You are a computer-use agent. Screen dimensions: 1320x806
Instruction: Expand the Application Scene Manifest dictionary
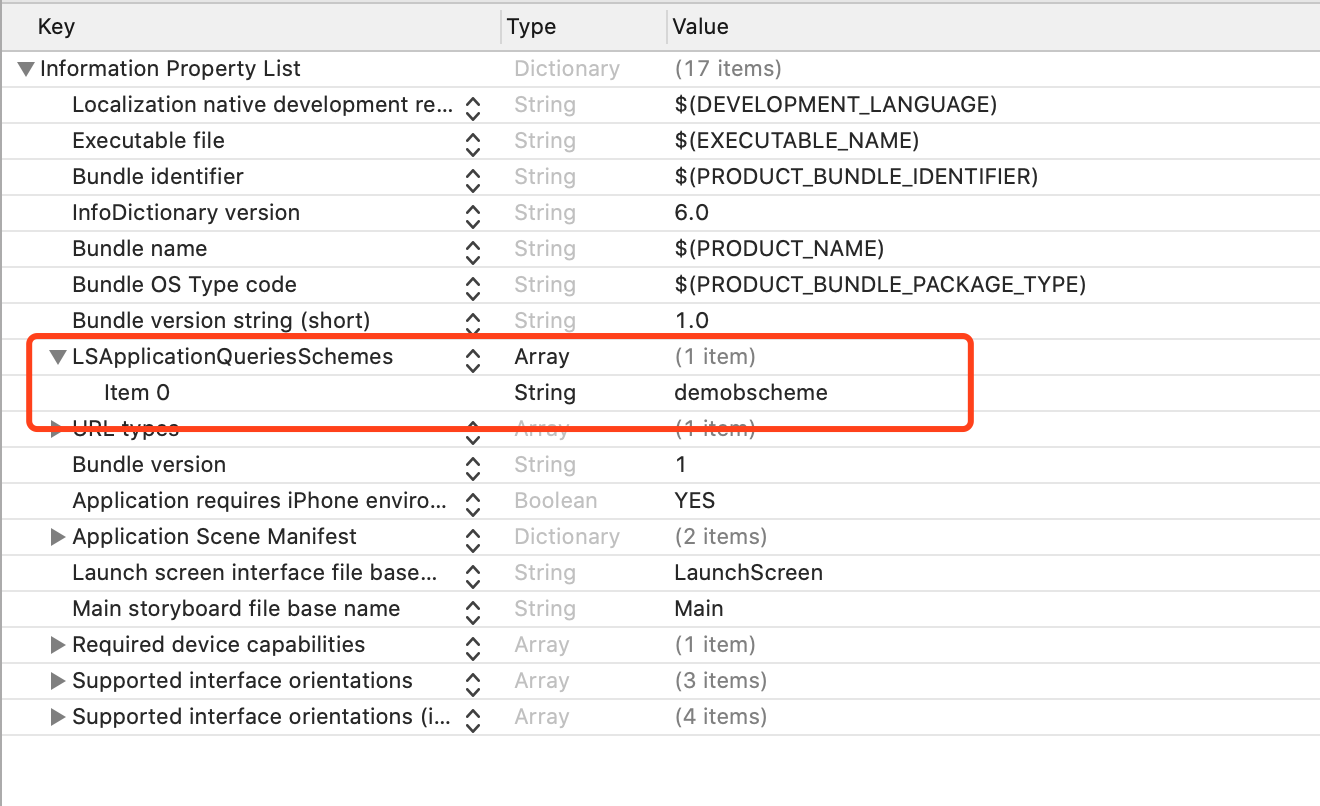(x=58, y=537)
